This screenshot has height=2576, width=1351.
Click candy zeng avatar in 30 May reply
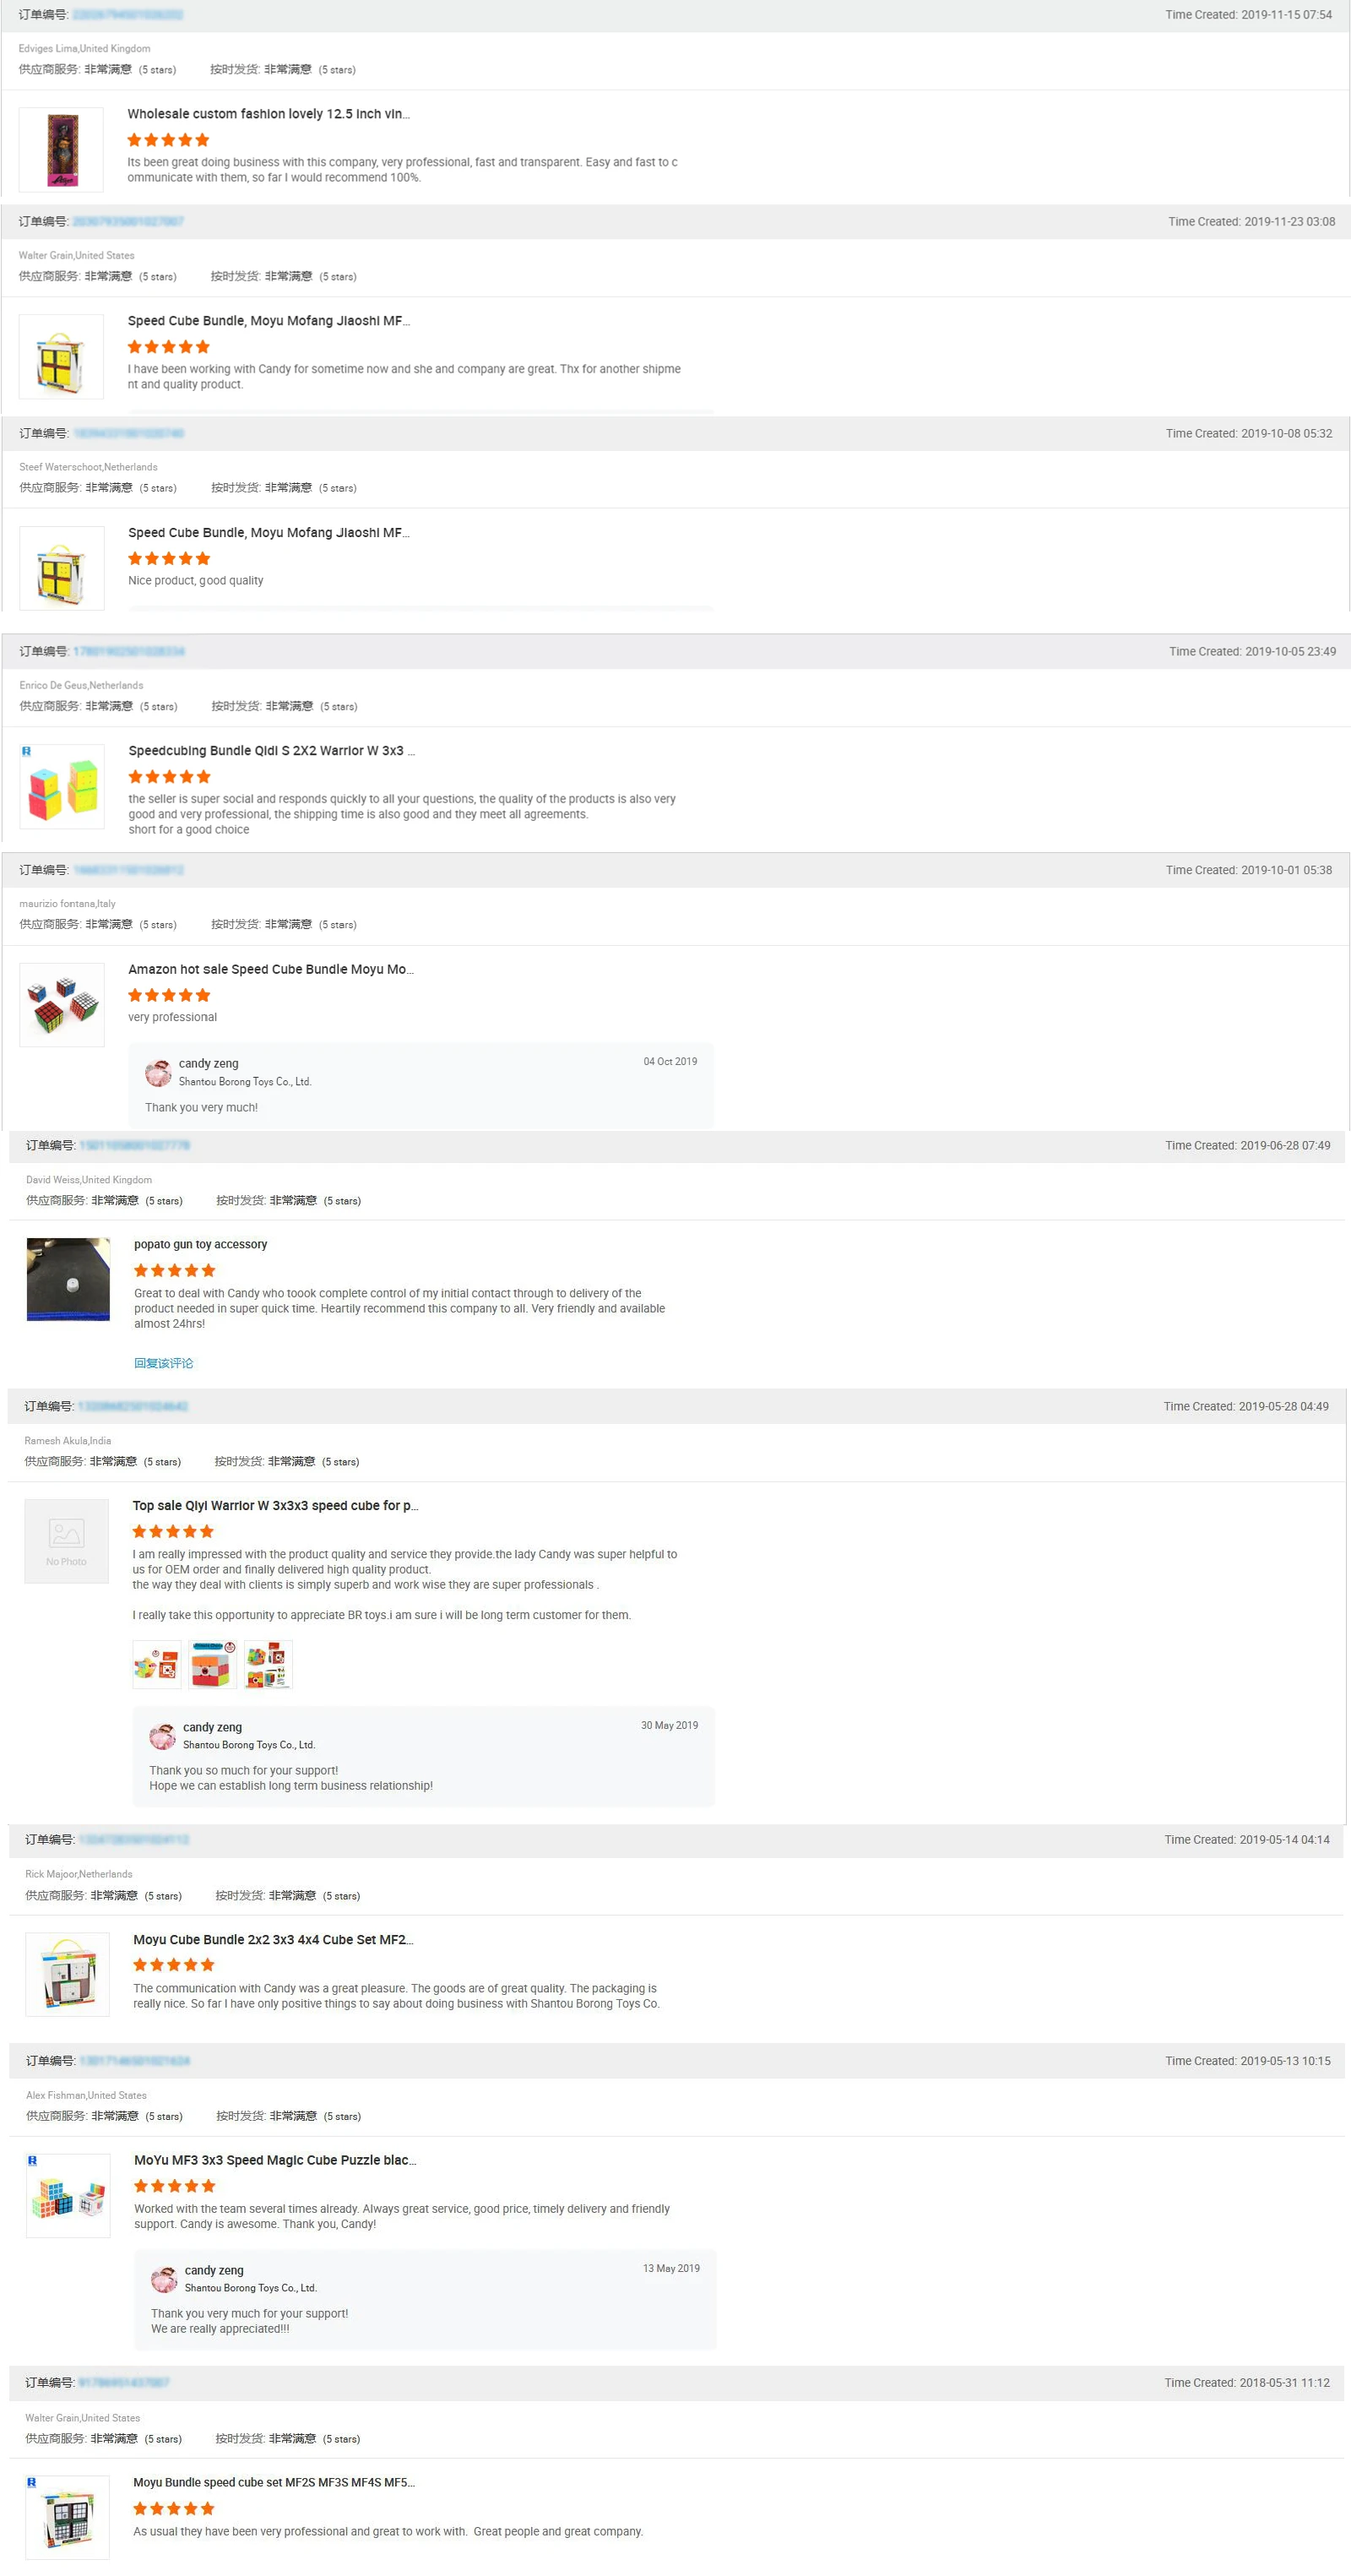(162, 1736)
